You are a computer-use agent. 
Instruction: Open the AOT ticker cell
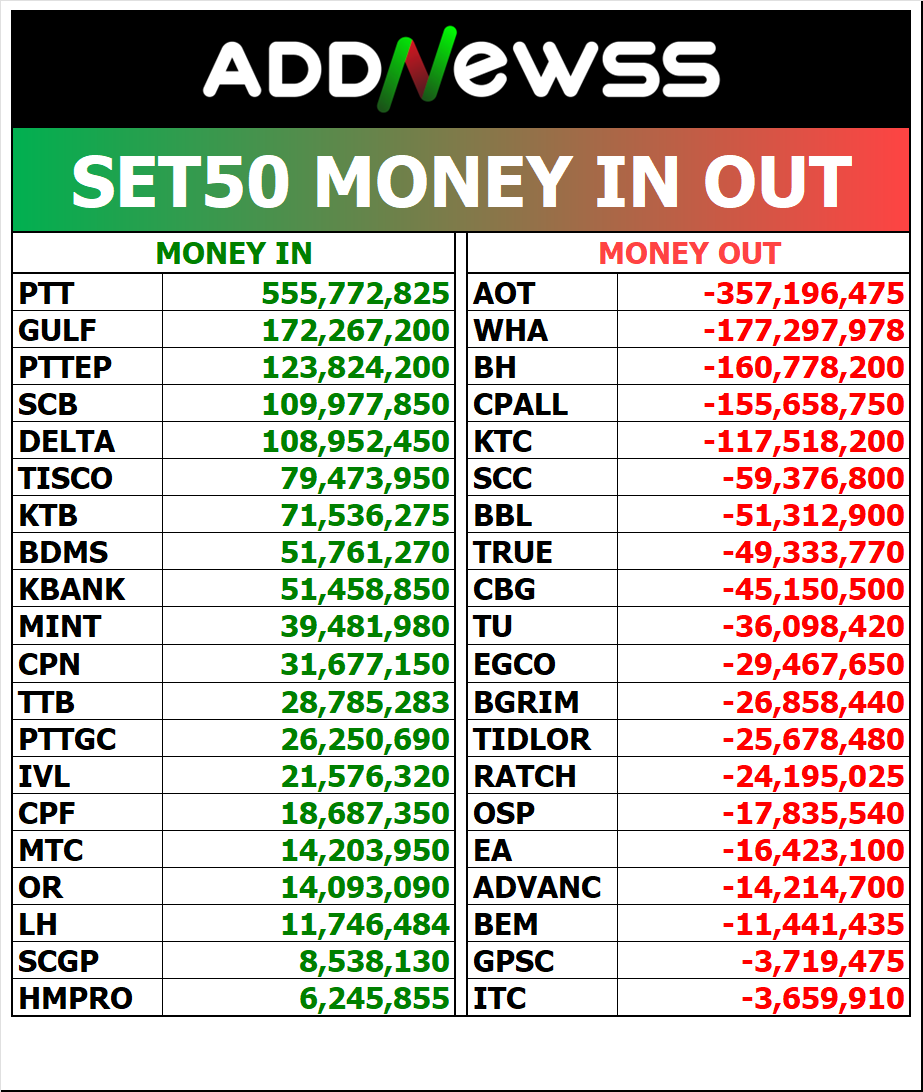[x=504, y=293]
